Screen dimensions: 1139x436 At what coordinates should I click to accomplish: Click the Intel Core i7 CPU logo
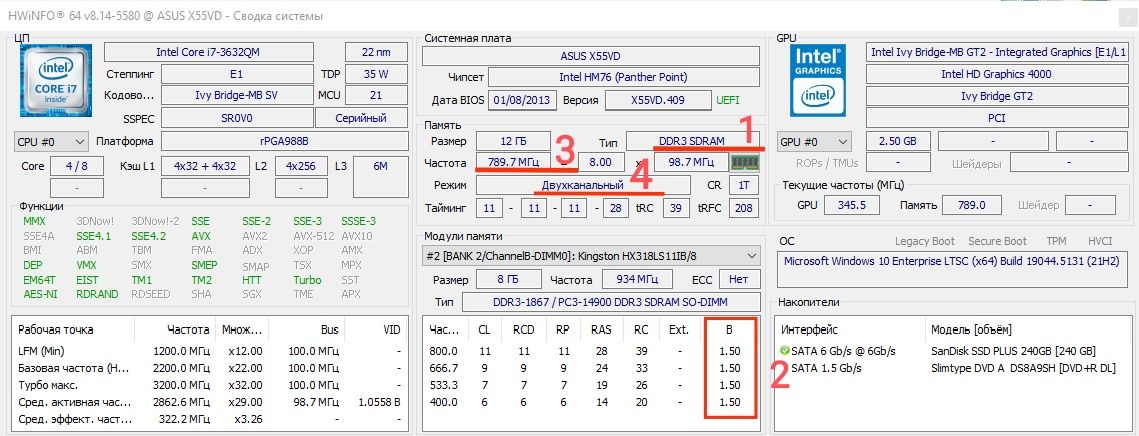pyautogui.click(x=55, y=81)
